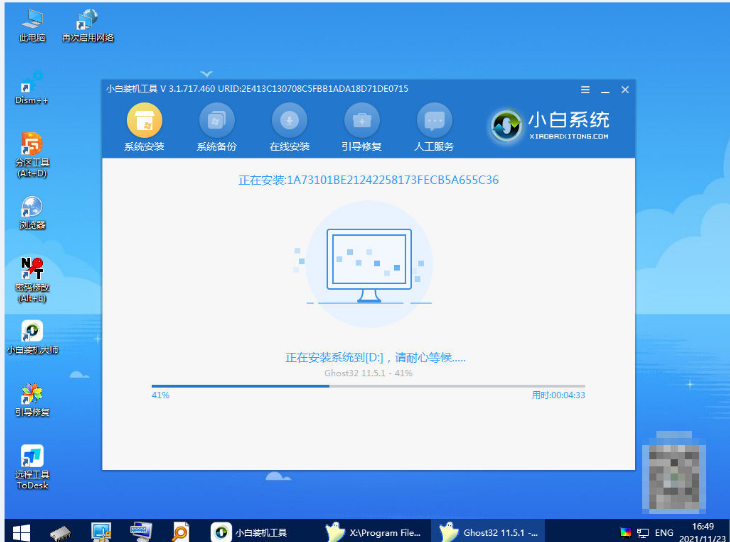730x542 pixels.
Task: Click the 正在安装 hash heading text
Action: (368, 180)
